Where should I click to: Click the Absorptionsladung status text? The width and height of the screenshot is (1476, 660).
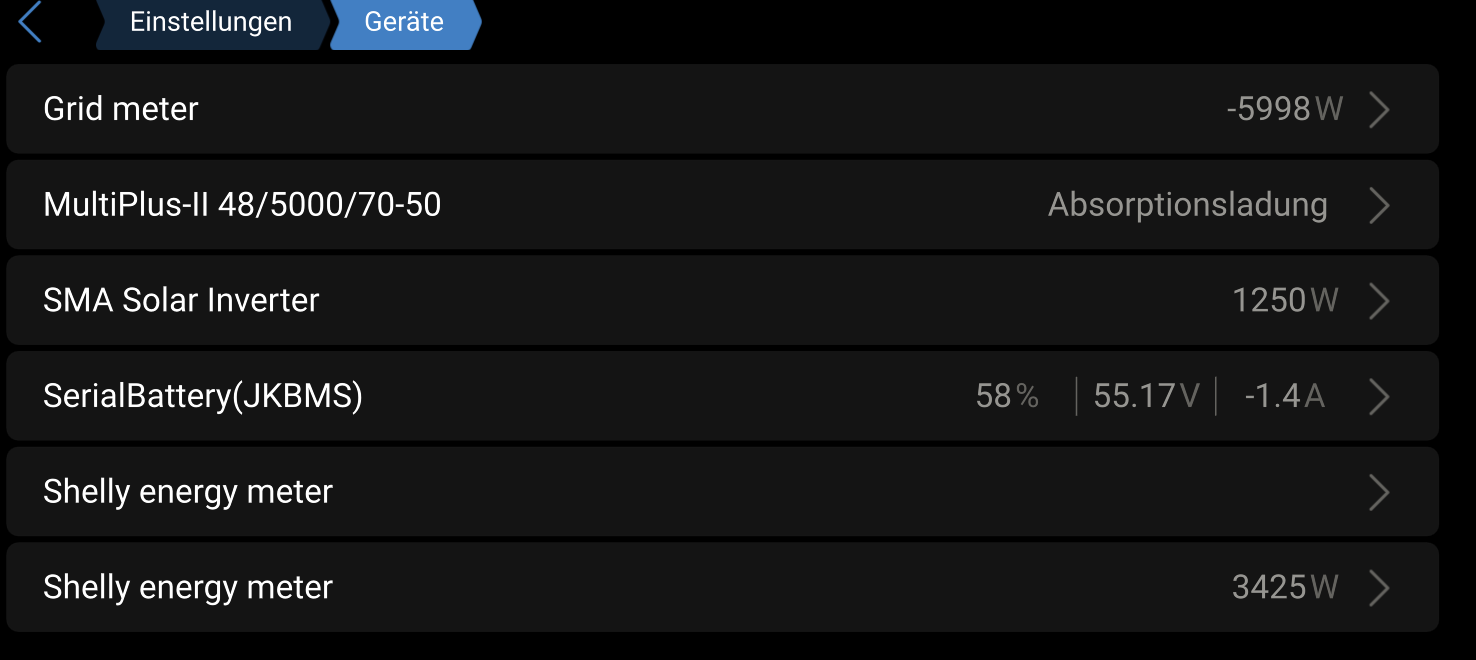[1188, 205]
